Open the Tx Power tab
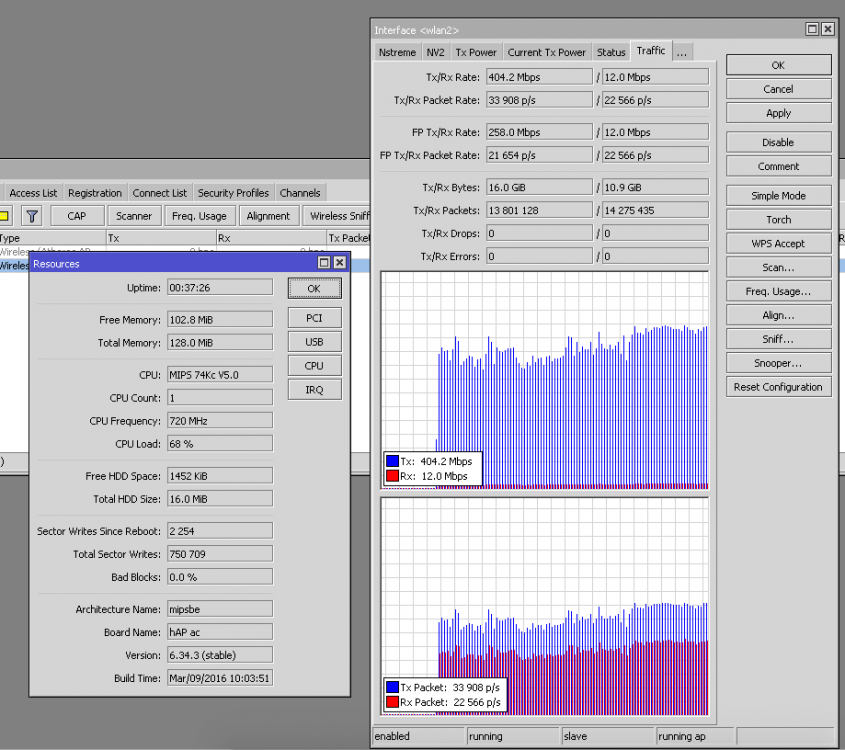This screenshot has height=750, width=845. tap(475, 52)
